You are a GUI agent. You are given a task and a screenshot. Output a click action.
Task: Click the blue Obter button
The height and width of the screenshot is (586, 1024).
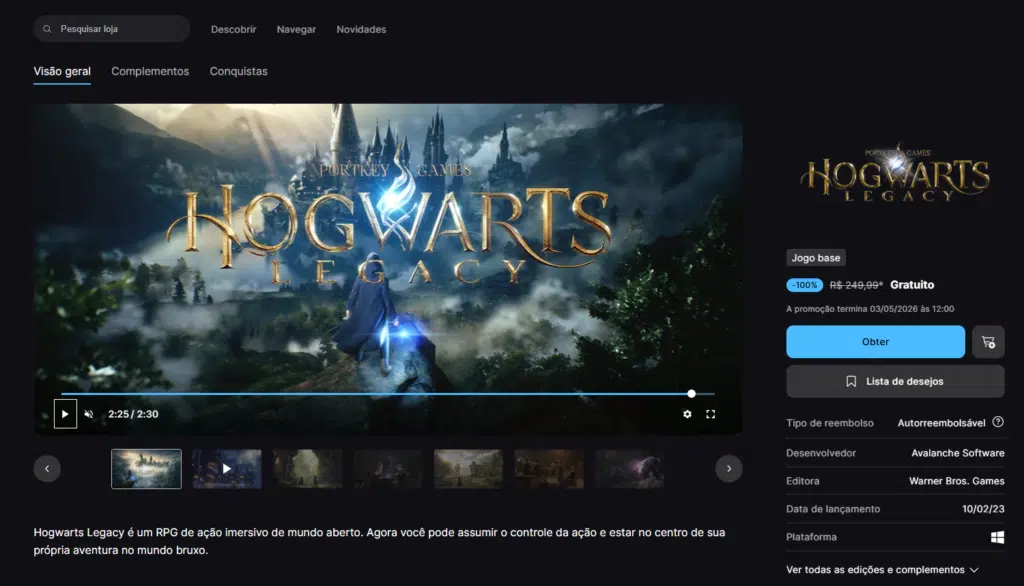point(875,342)
